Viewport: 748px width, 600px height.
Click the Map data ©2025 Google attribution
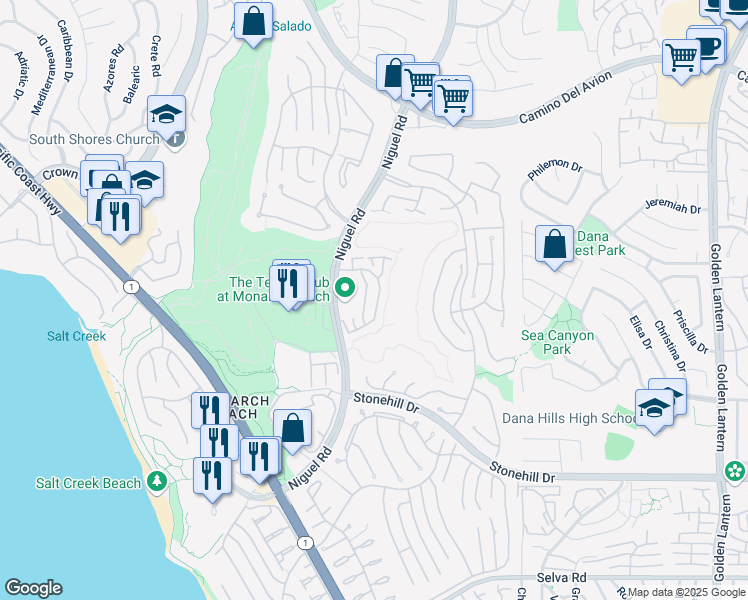(x=687, y=592)
